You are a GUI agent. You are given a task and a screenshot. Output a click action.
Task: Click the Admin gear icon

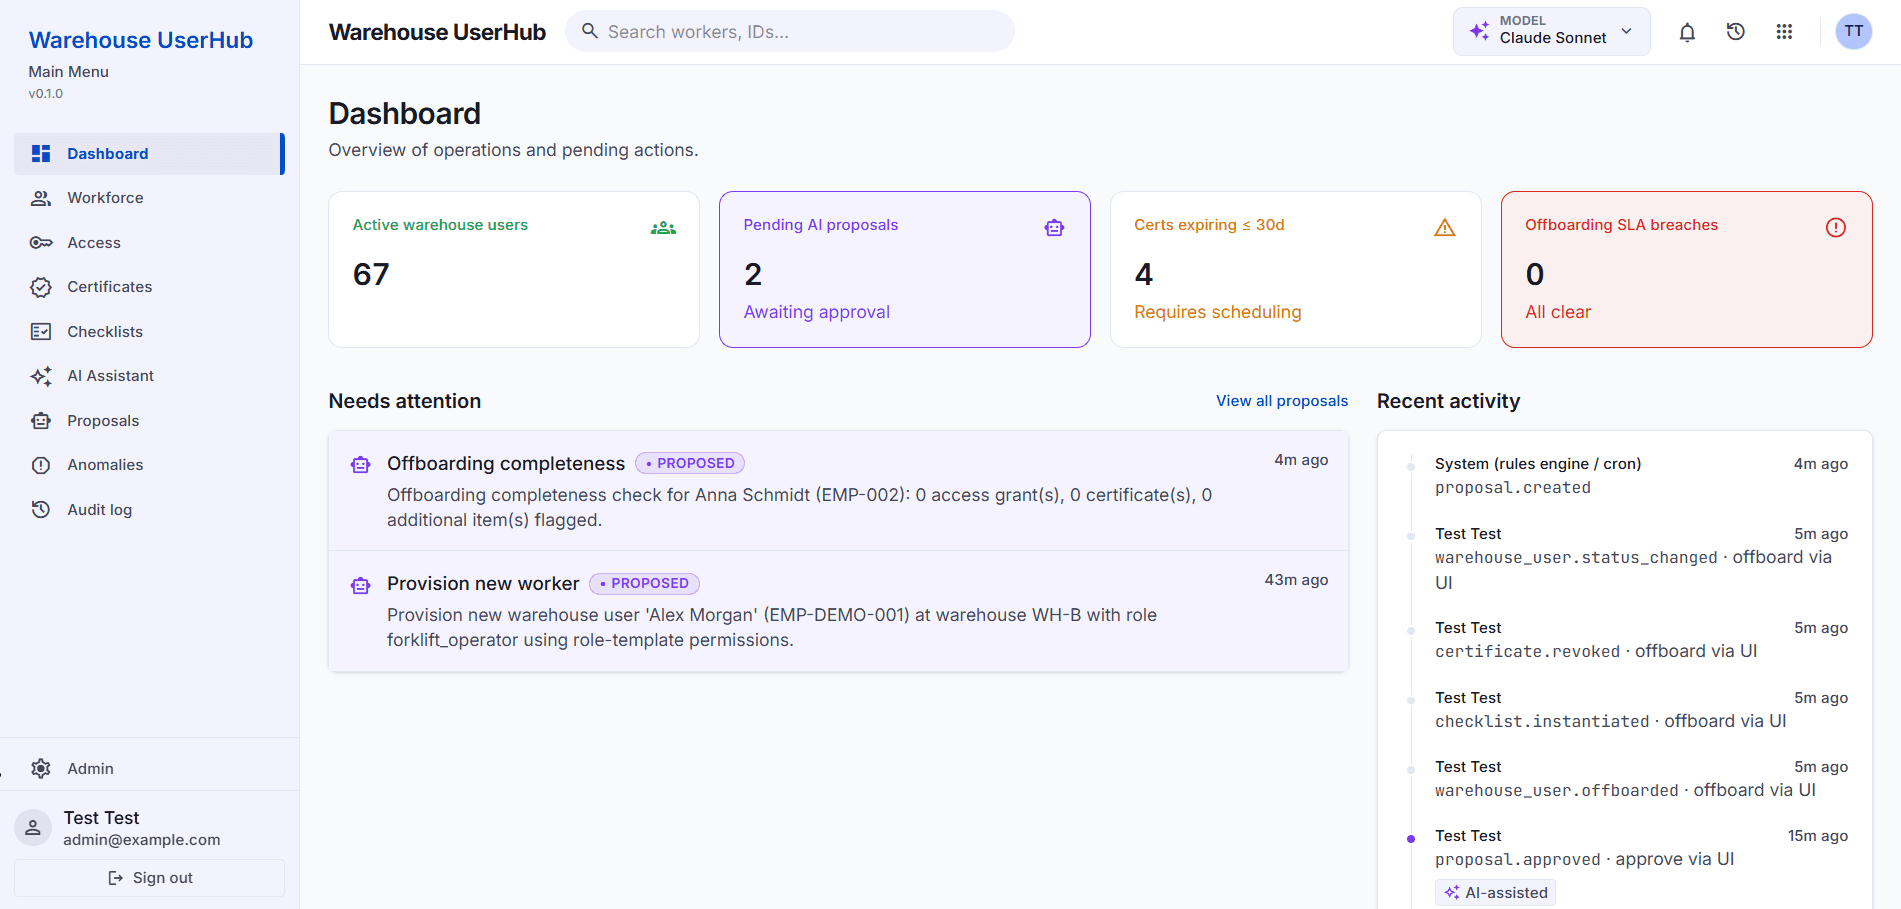pos(41,769)
